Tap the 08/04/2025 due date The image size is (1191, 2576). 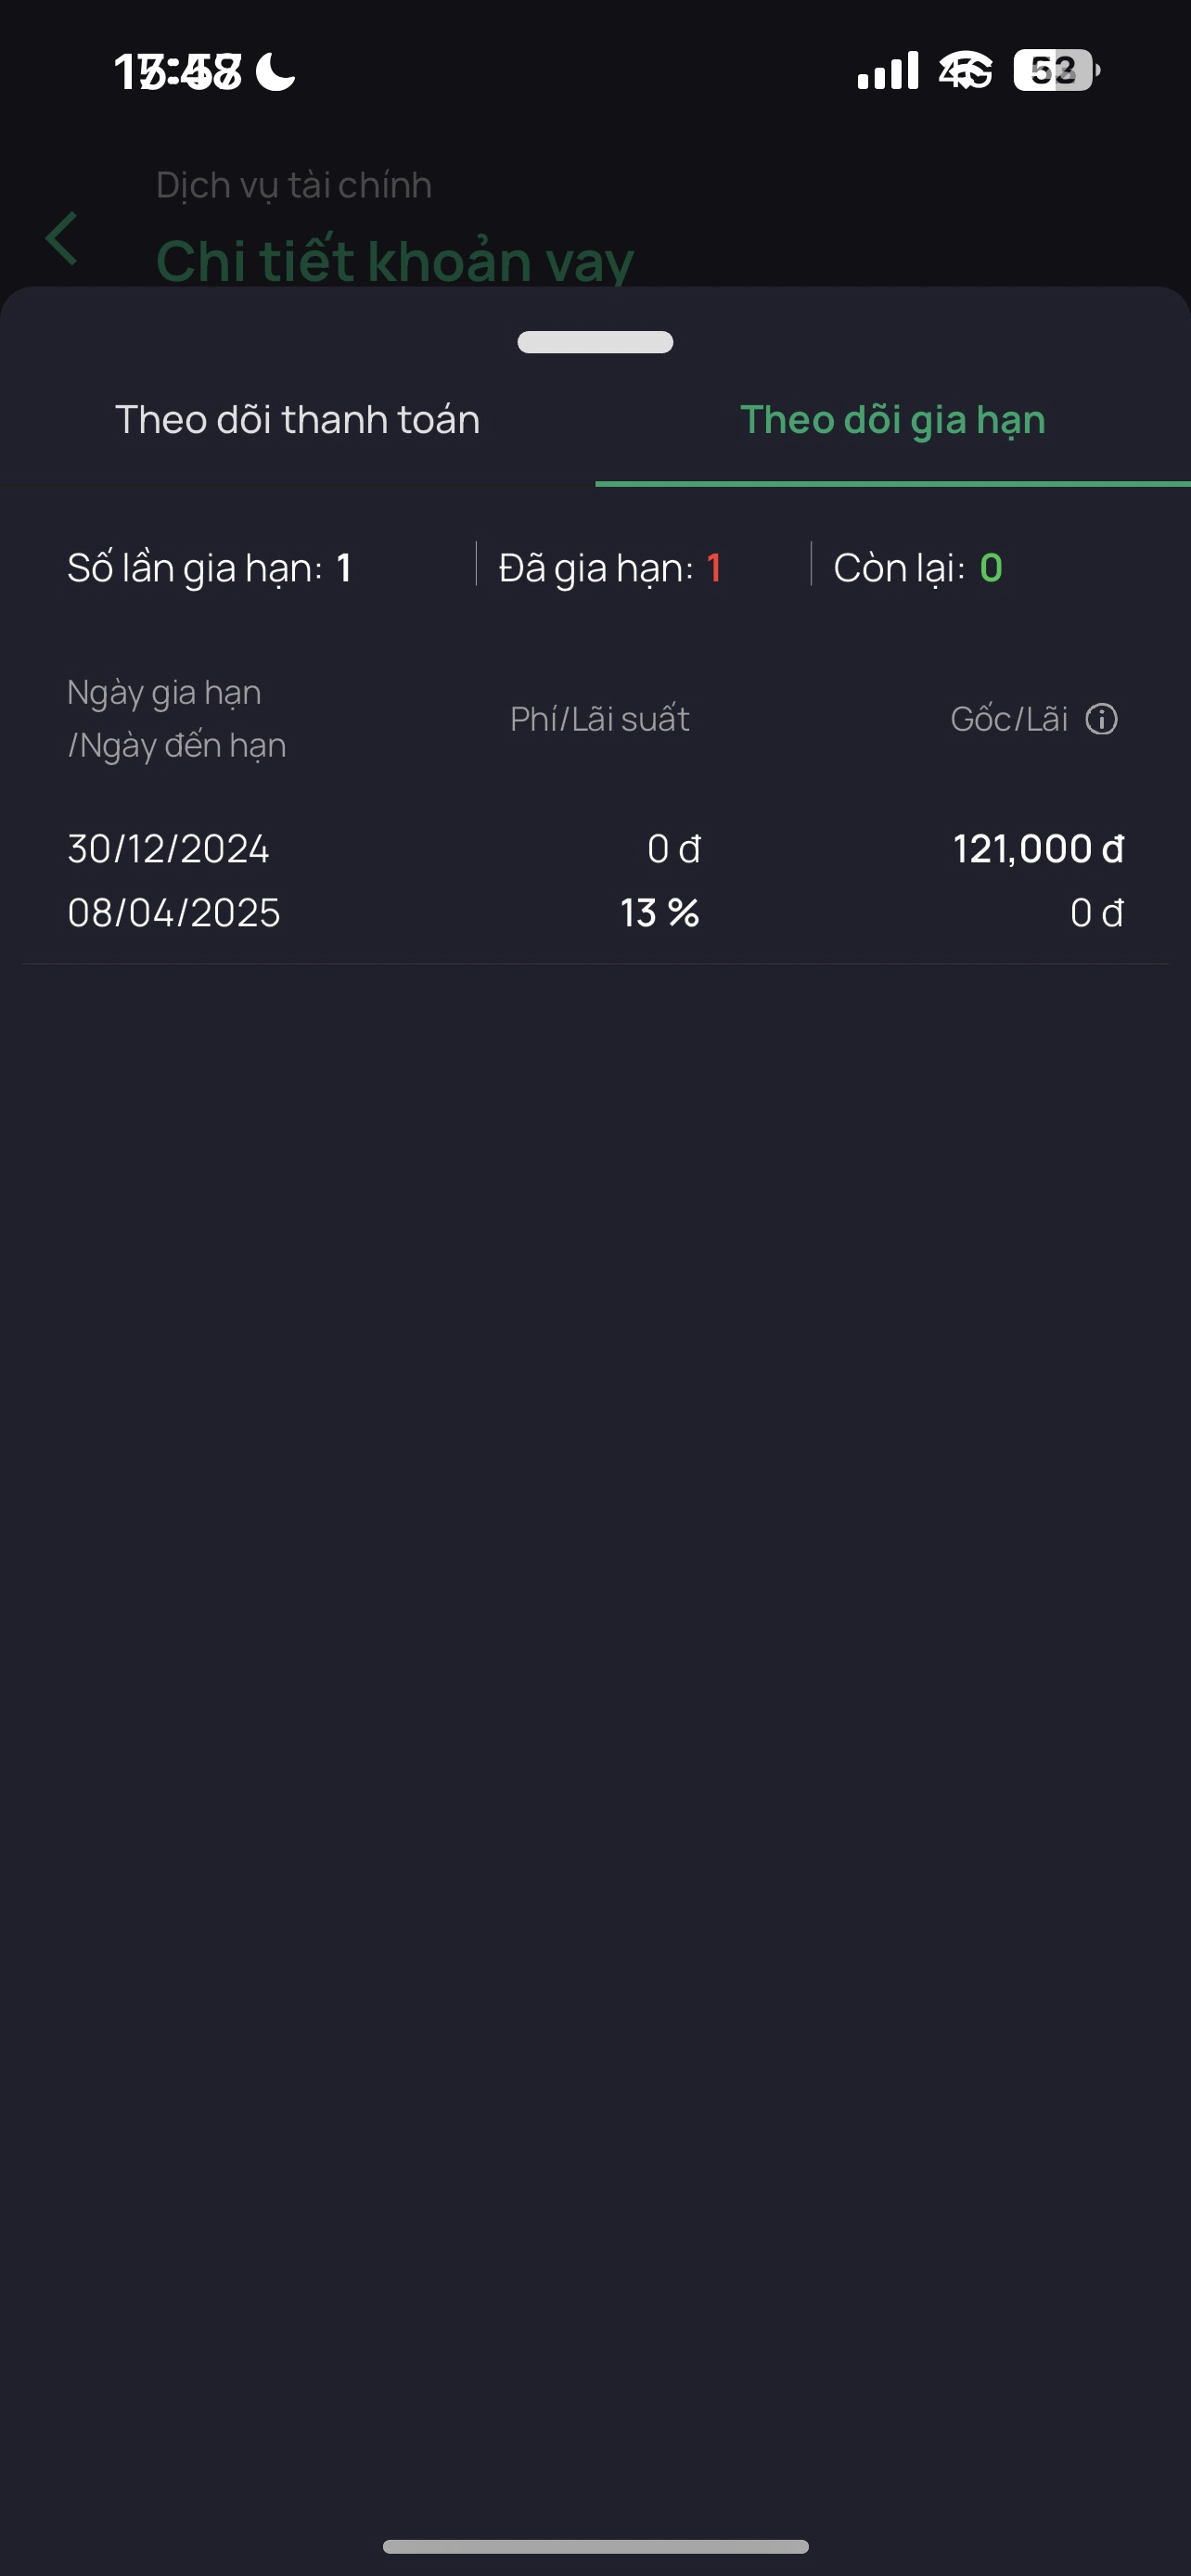coord(174,913)
